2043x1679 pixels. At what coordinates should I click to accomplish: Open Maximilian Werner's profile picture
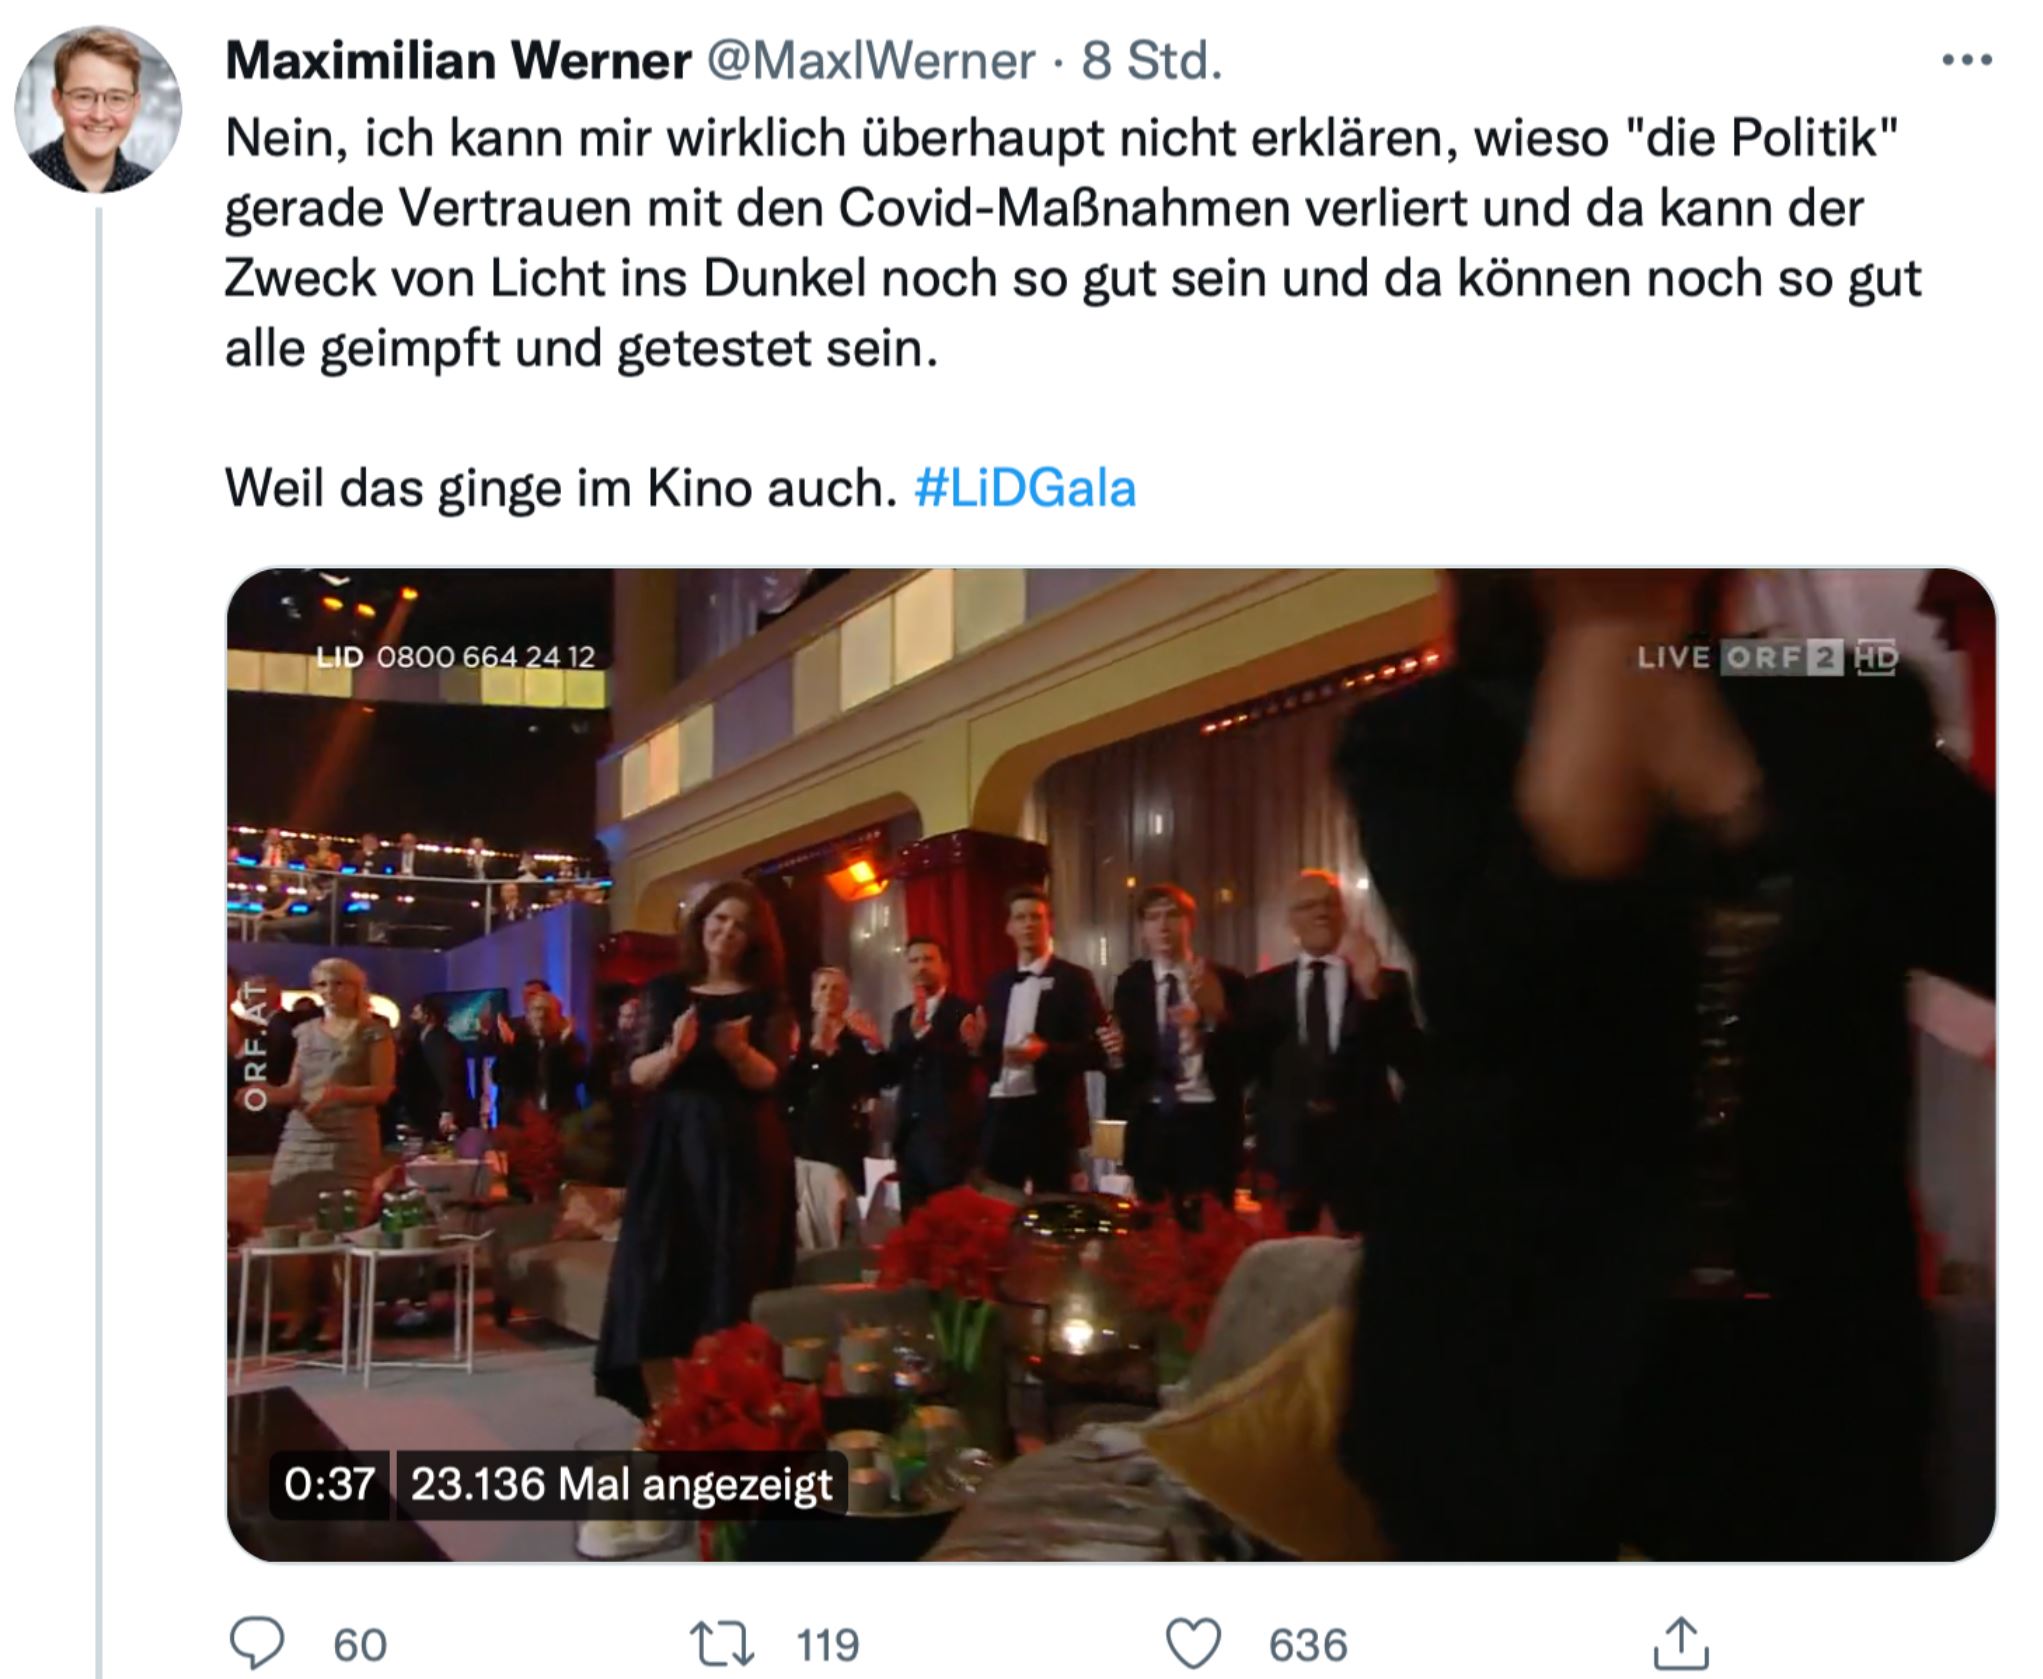98,108
